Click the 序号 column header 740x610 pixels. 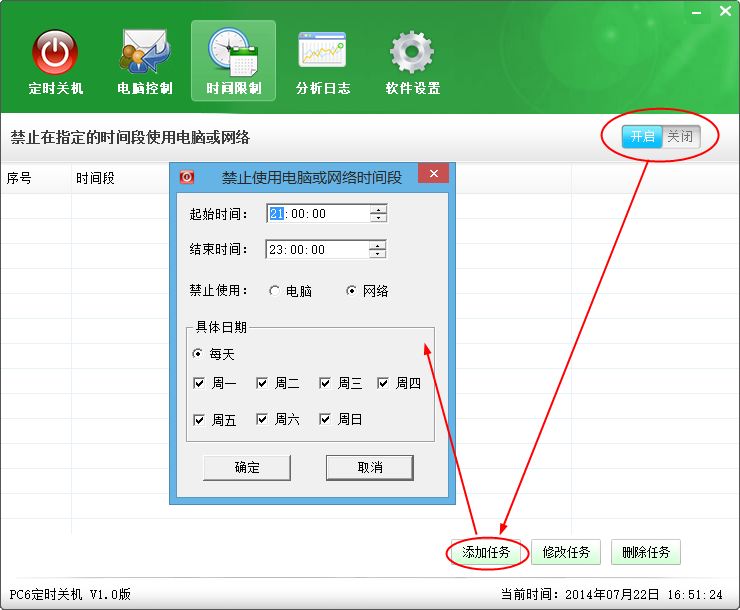[36, 178]
